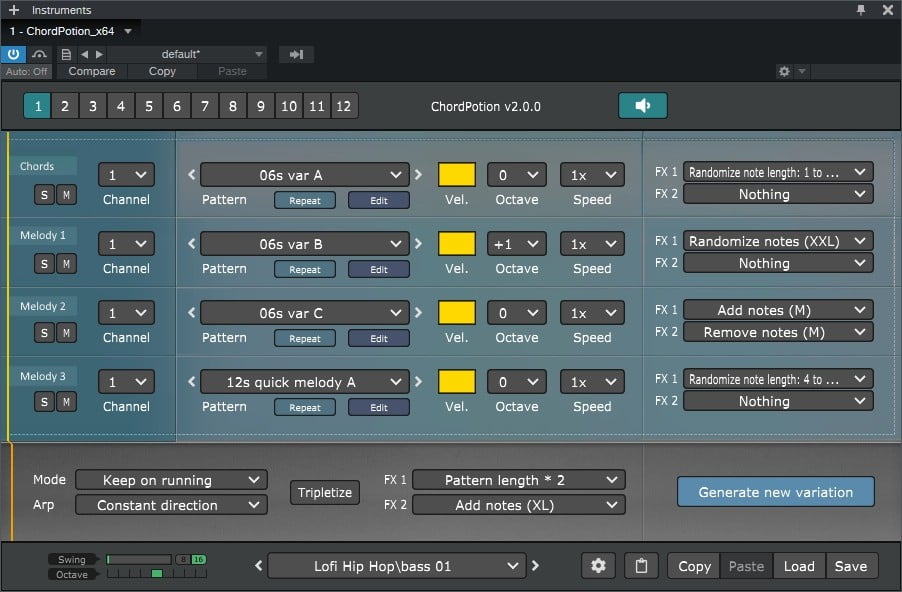Screen dimensions: 902x592
Task: Next pattern arrow for Chords row
Action: [418, 174]
